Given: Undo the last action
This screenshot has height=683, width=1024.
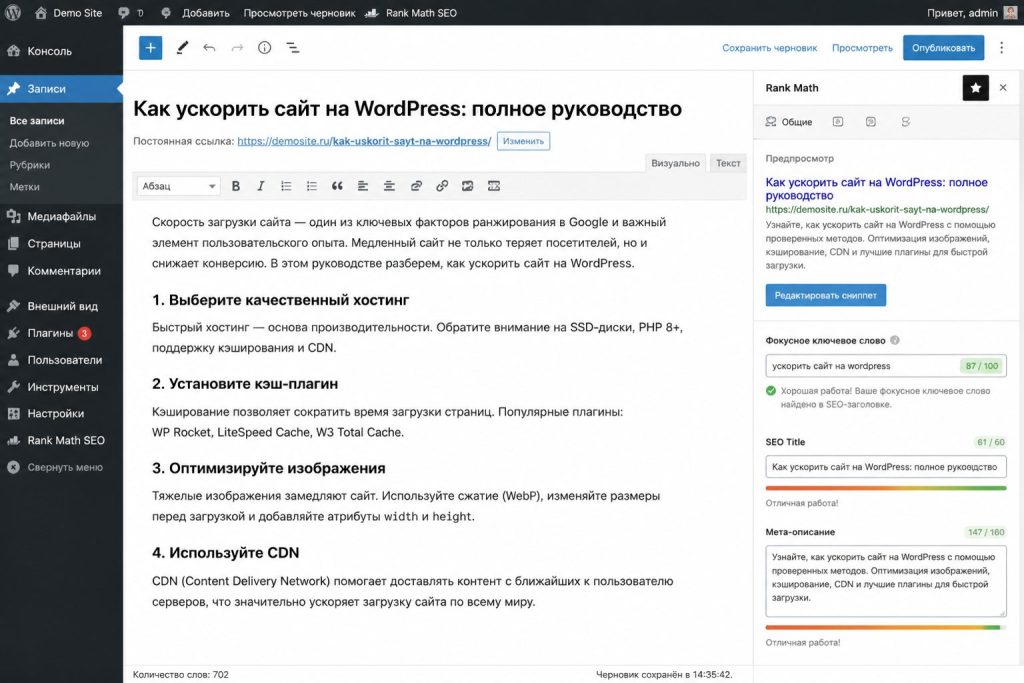Looking at the screenshot, I should [x=209, y=48].
